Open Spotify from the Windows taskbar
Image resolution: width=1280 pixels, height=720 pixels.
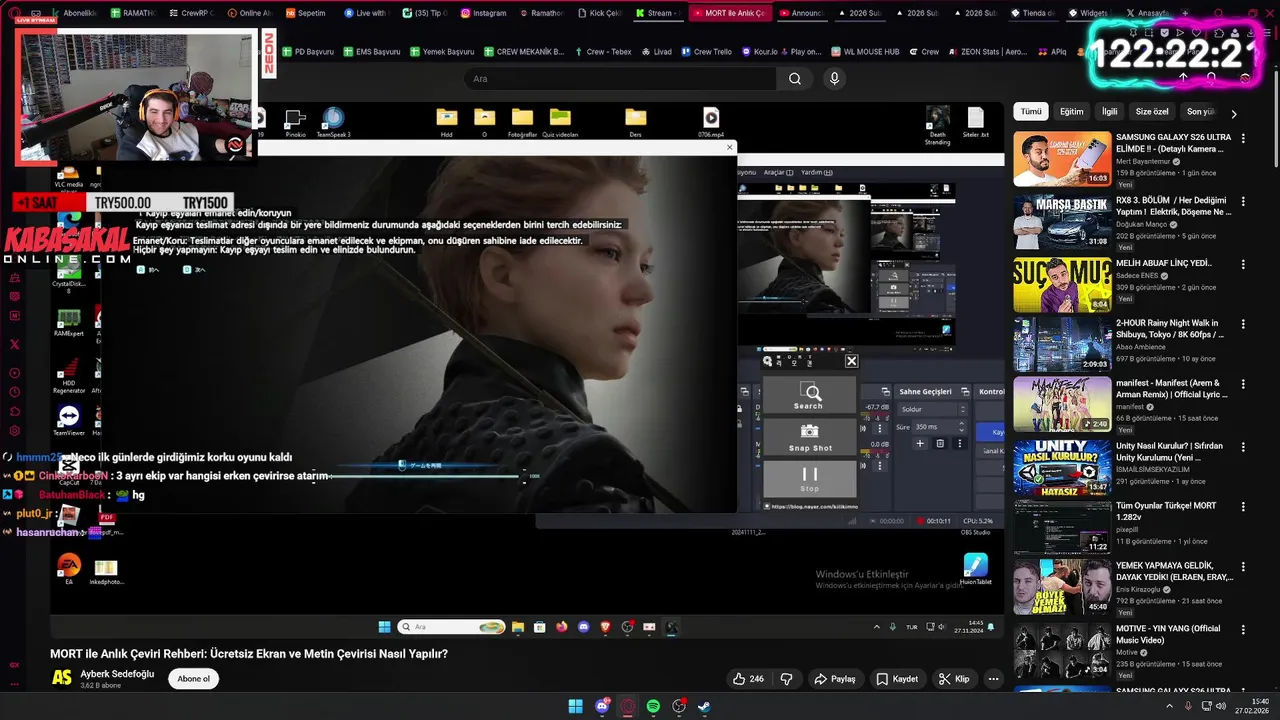tap(653, 706)
